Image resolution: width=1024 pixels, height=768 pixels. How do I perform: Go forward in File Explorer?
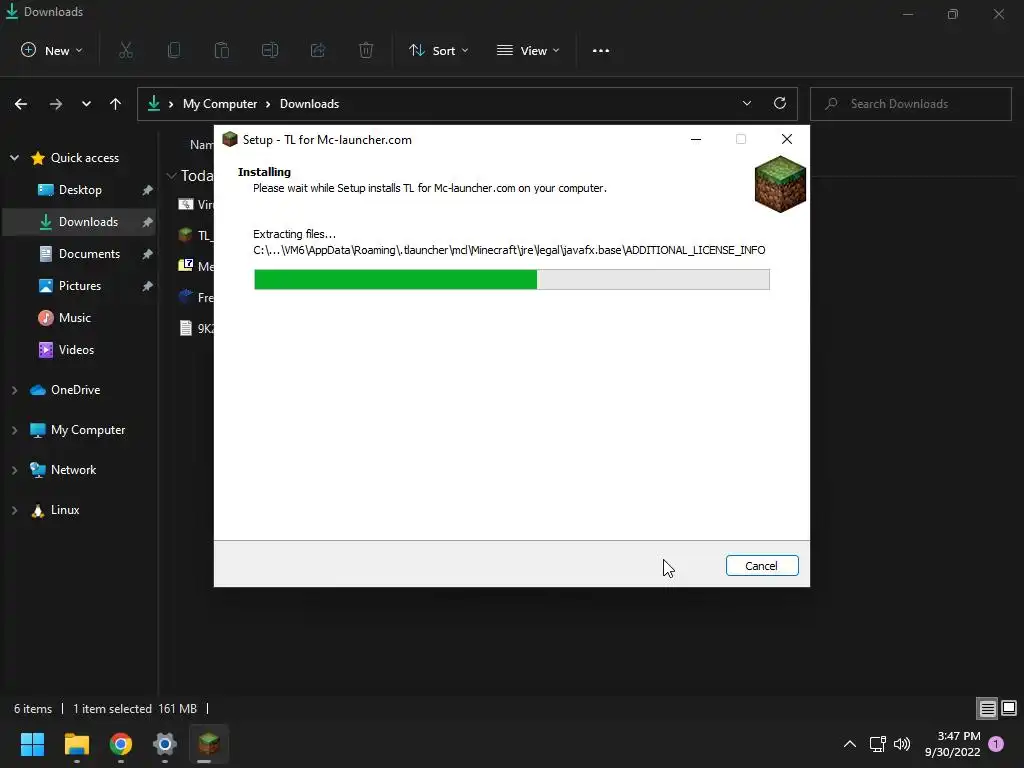tap(56, 104)
